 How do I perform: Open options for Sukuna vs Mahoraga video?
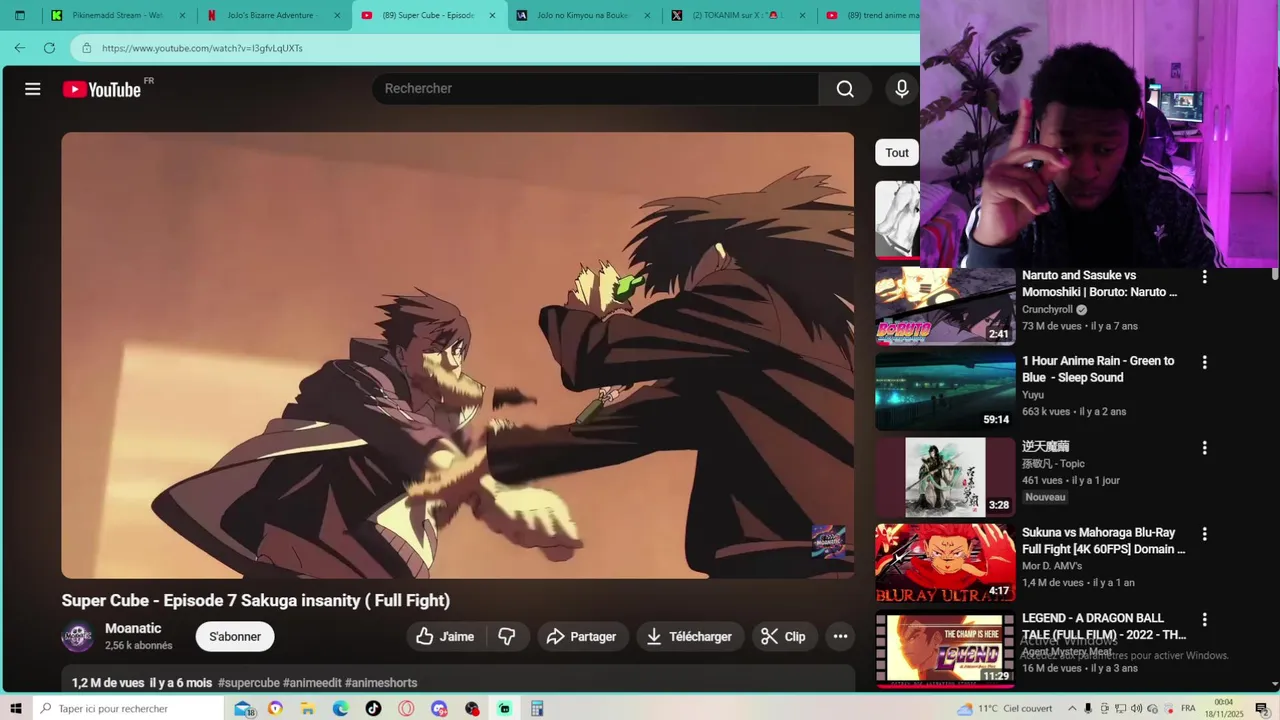click(1204, 534)
